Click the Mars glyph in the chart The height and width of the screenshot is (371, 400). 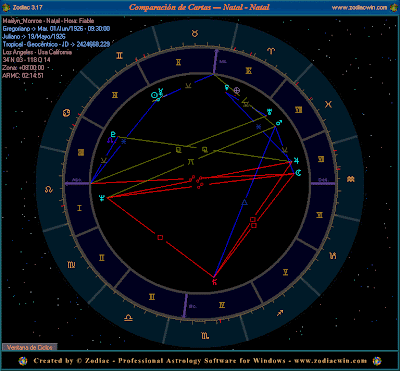tap(279, 122)
